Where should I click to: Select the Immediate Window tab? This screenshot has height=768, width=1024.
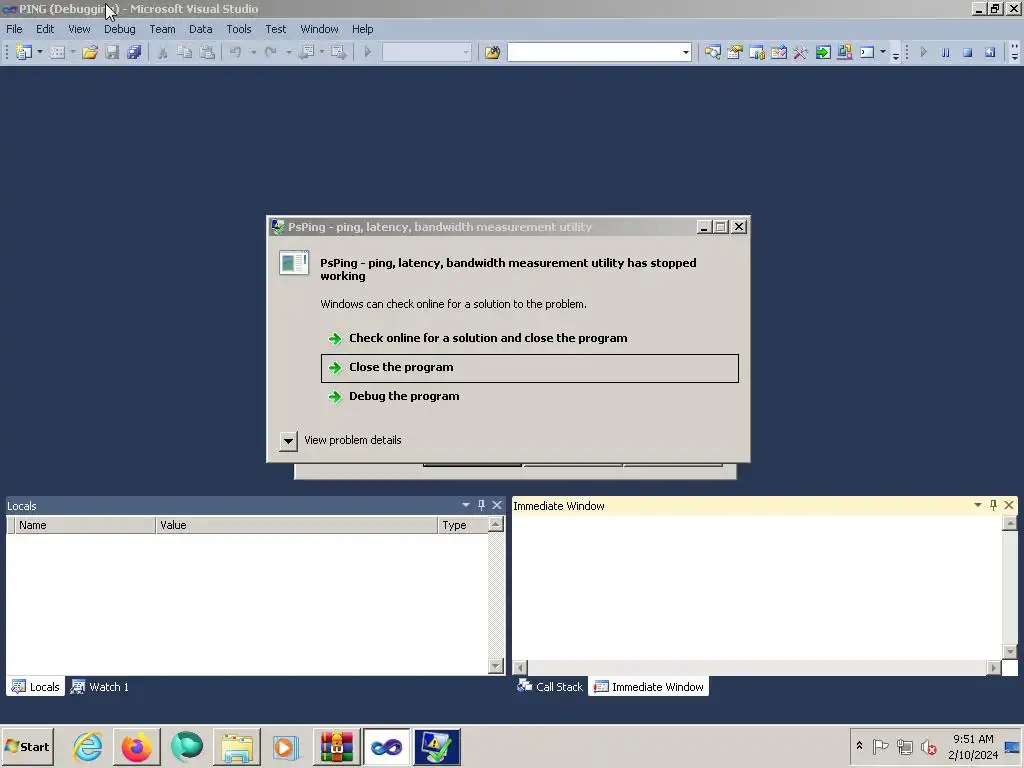click(x=648, y=686)
